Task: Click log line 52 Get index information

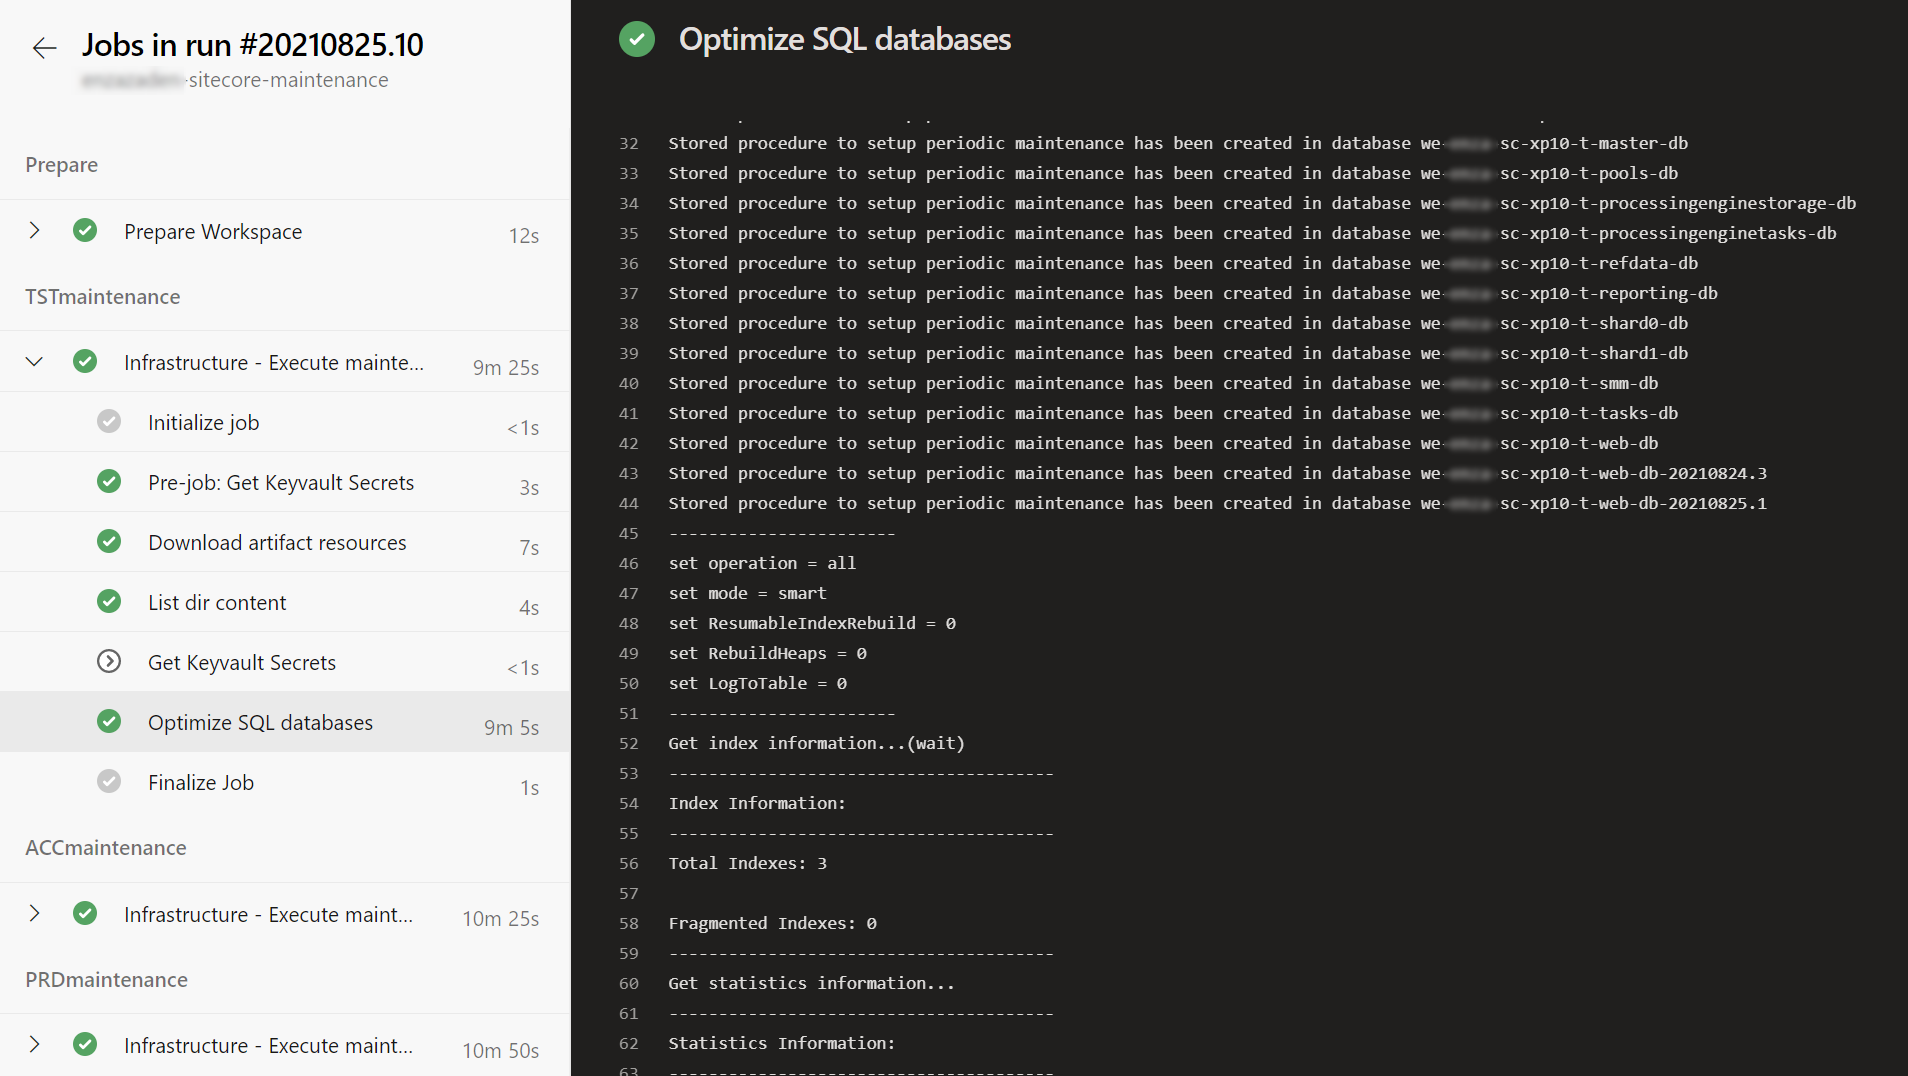Action: click(x=816, y=744)
